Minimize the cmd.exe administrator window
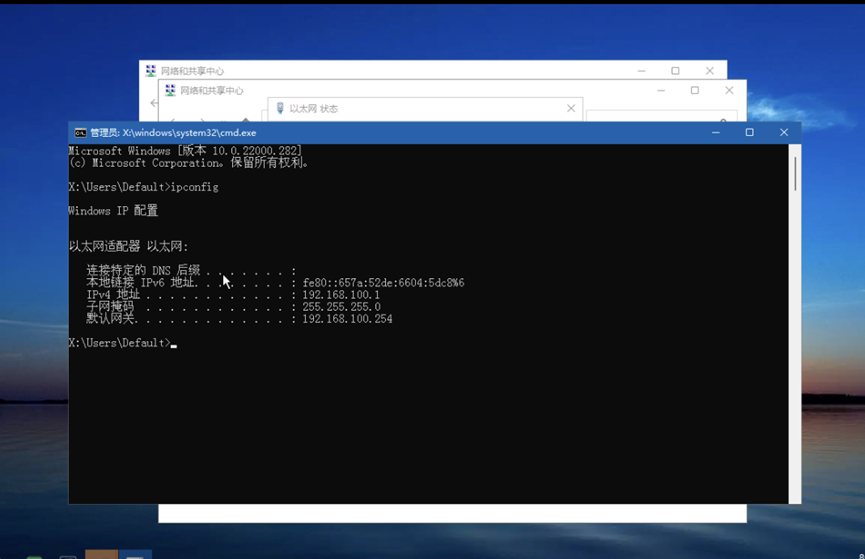Viewport: 865px width, 559px height. pos(716,132)
